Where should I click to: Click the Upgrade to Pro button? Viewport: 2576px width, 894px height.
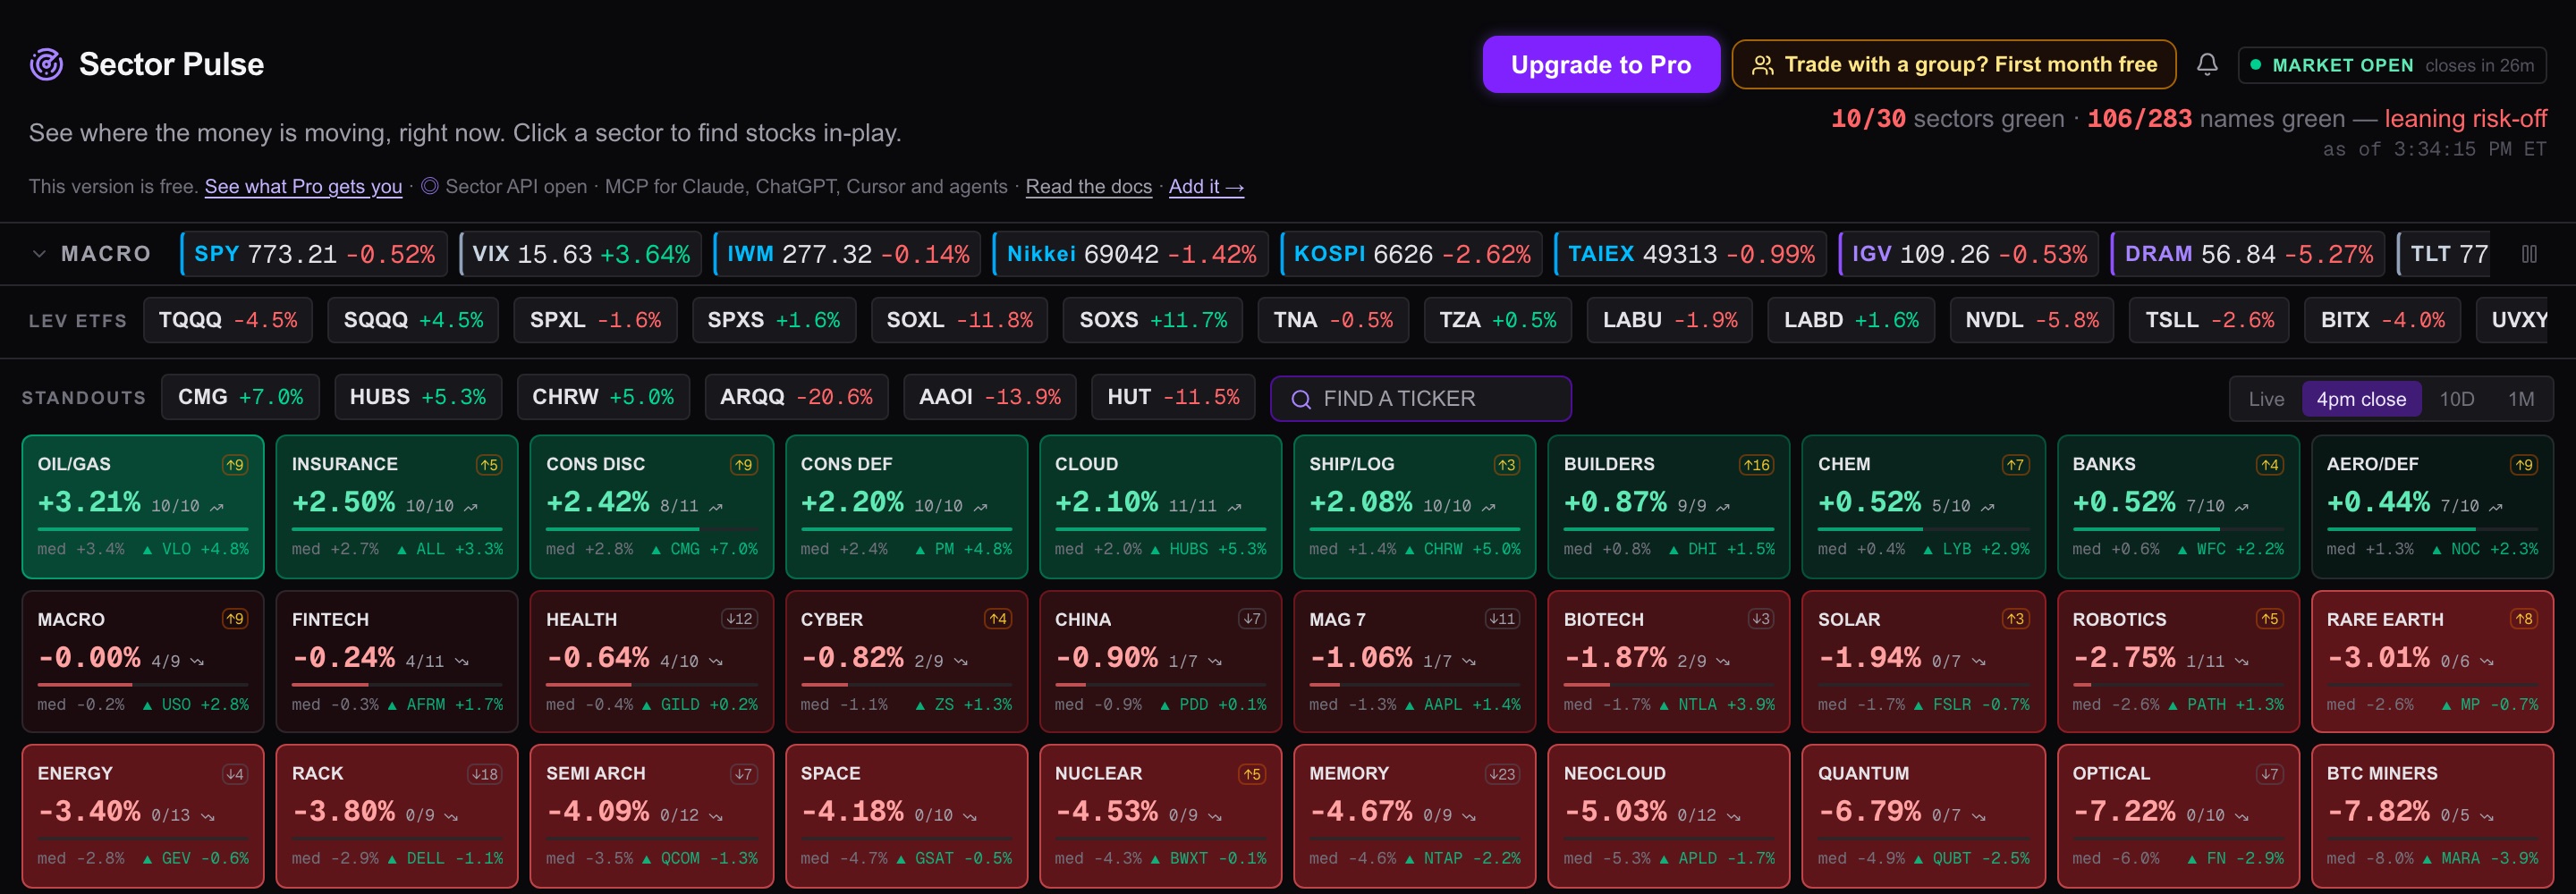click(x=1601, y=65)
